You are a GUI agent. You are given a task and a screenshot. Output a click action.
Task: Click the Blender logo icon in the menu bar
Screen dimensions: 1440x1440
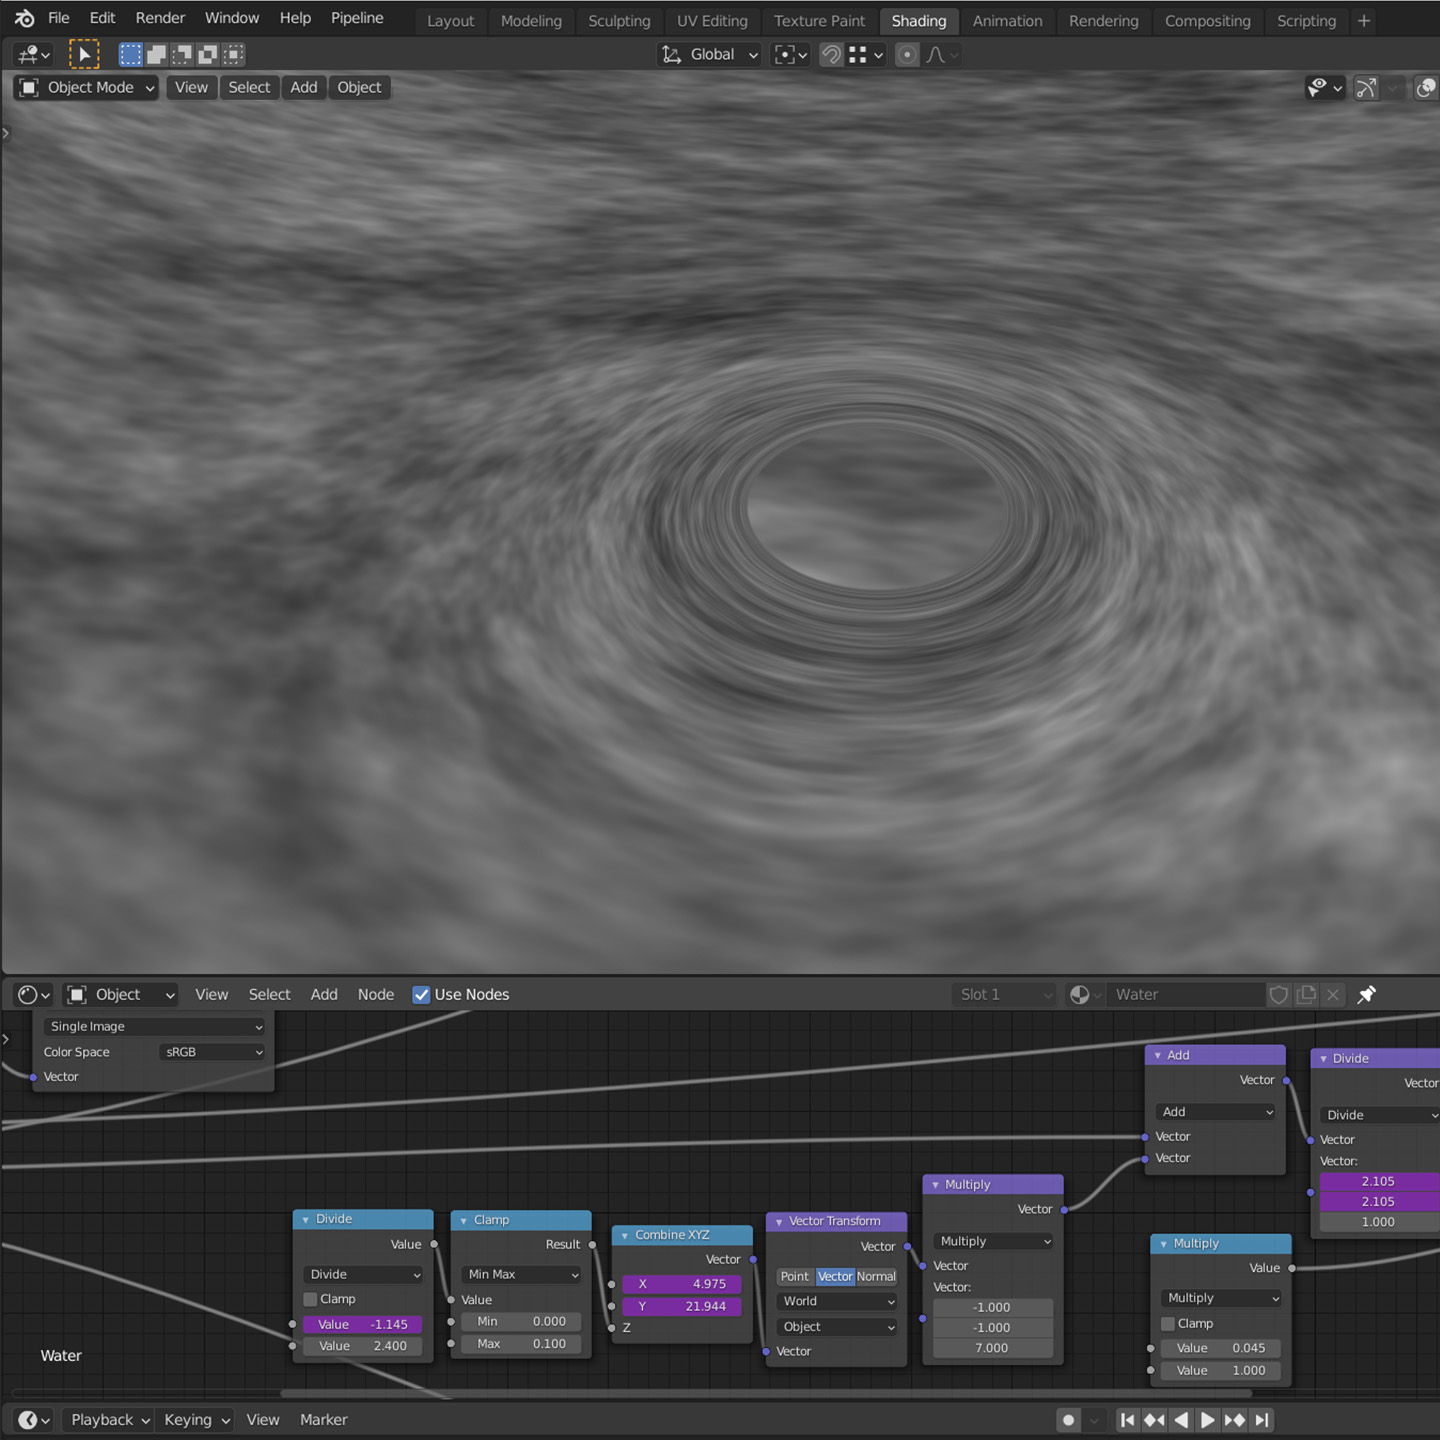[x=22, y=18]
